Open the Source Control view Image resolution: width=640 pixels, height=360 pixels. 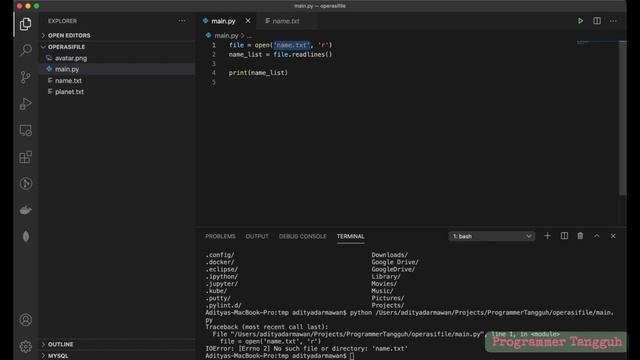point(26,77)
